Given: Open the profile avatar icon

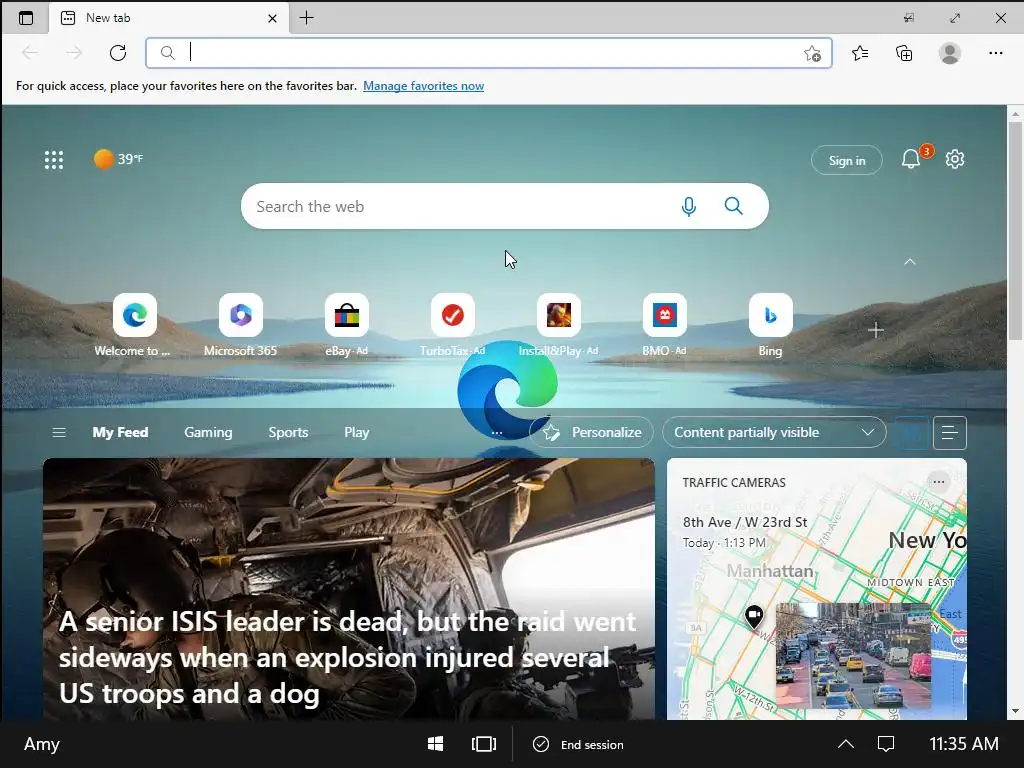Looking at the screenshot, I should click(950, 53).
